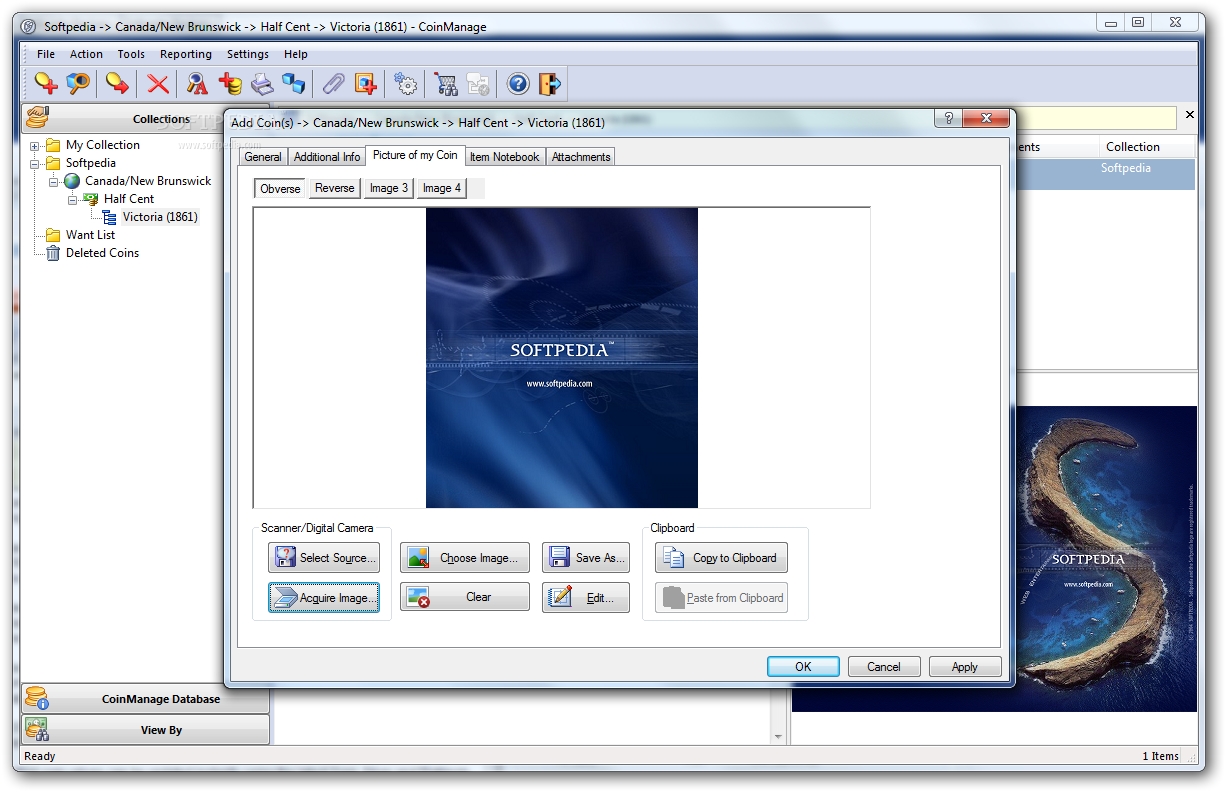Click the Choose Image button
Screen dimensions: 1226x792
(465, 558)
